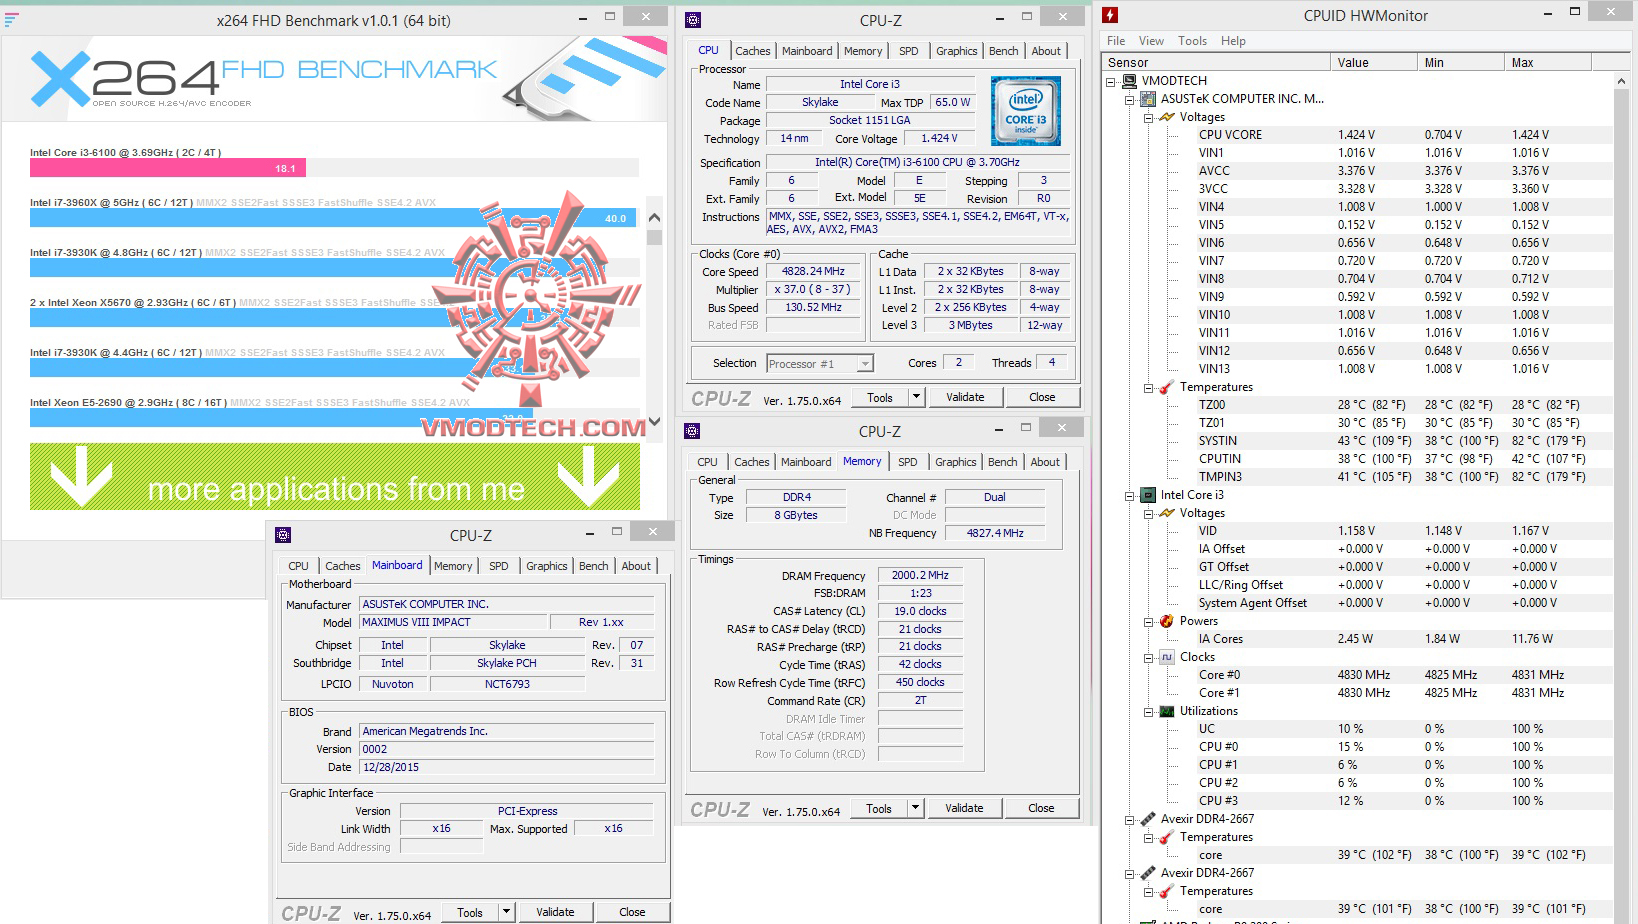Collapse the second Avexir DDR4-2667 node
This screenshot has width=1638, height=924.
coord(1130,873)
